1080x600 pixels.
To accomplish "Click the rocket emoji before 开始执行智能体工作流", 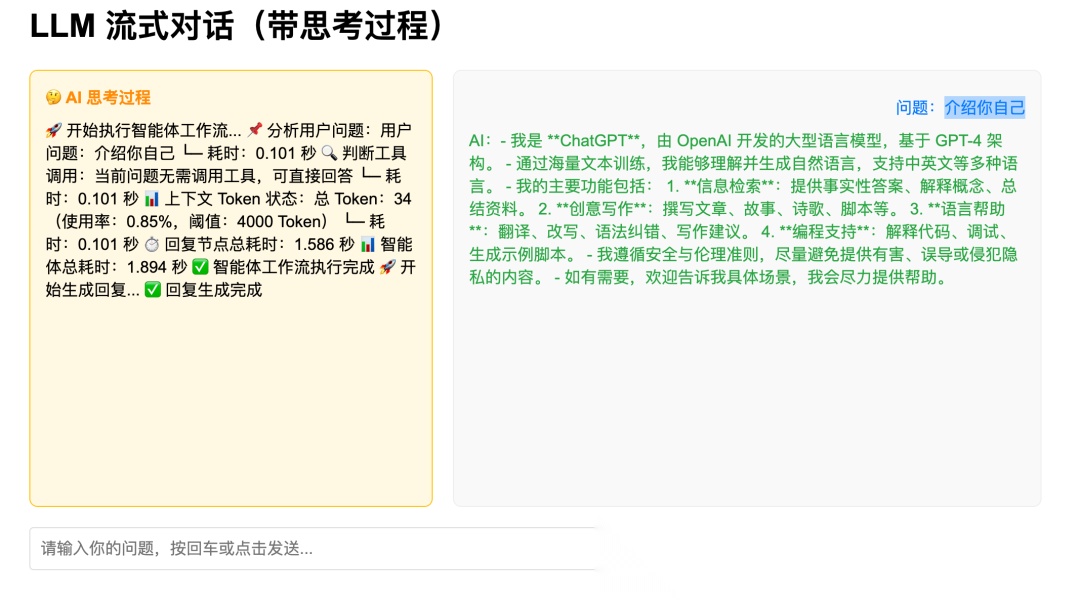I will tap(53, 130).
